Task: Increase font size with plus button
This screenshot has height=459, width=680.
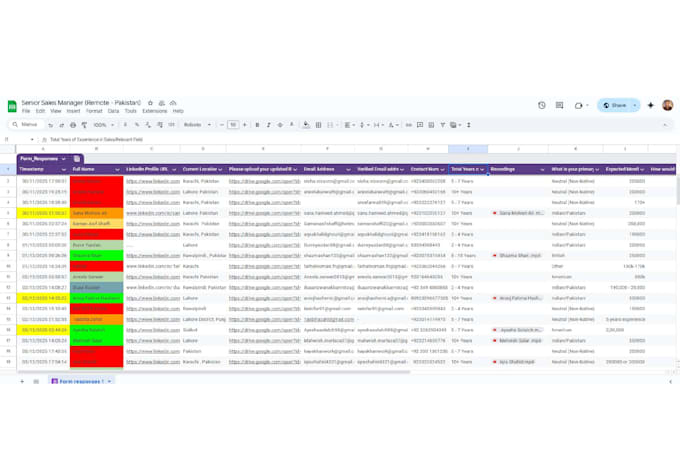Action: click(x=245, y=125)
